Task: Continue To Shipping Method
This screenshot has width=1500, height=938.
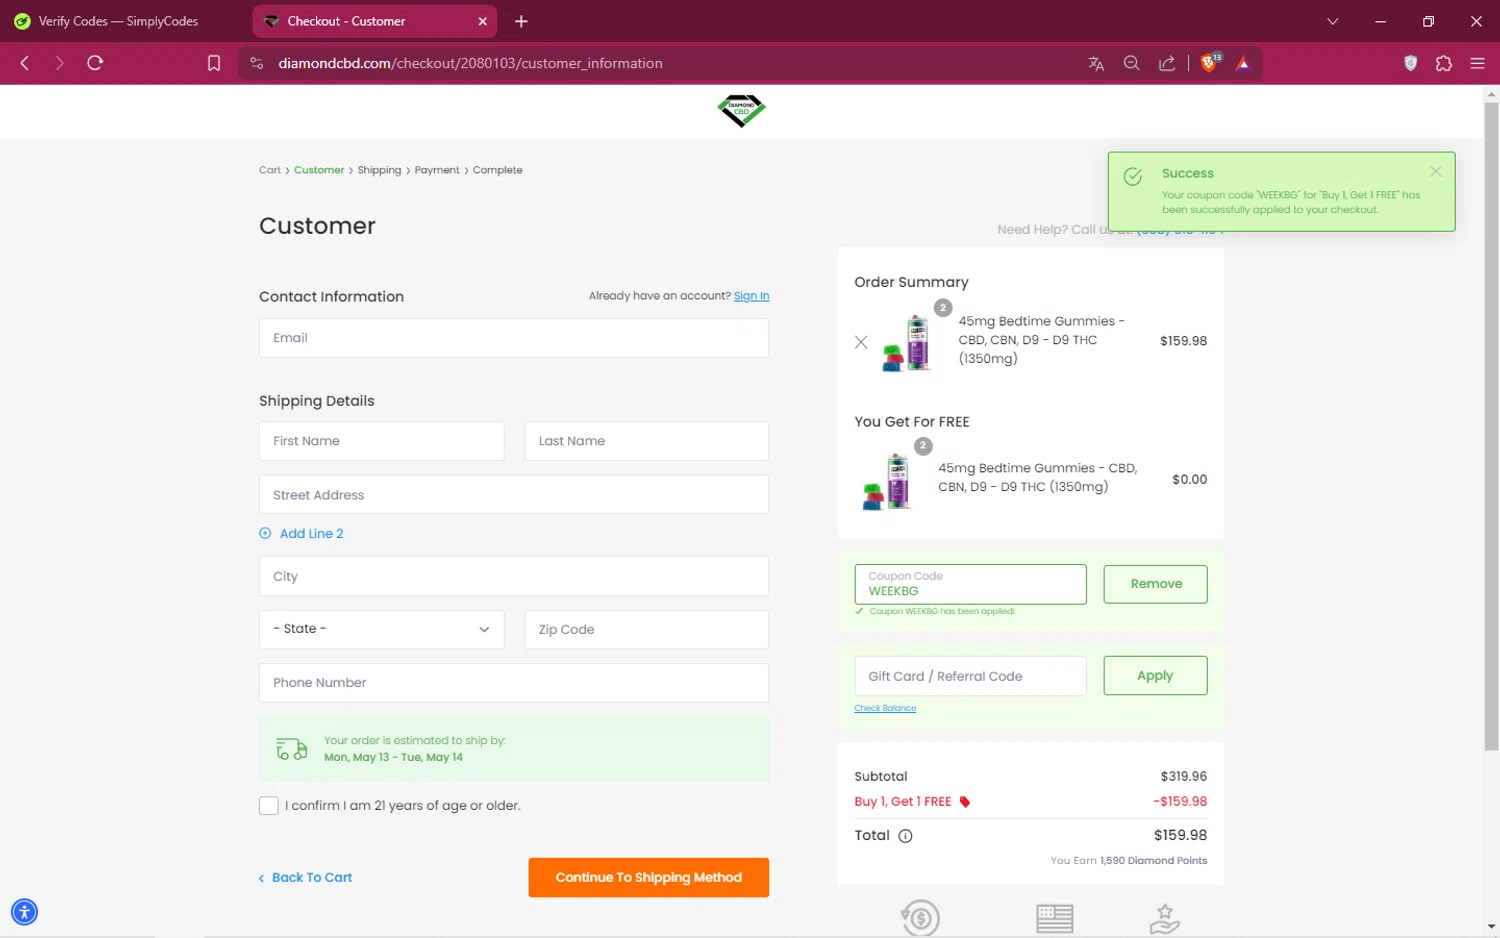Action: coord(648,878)
